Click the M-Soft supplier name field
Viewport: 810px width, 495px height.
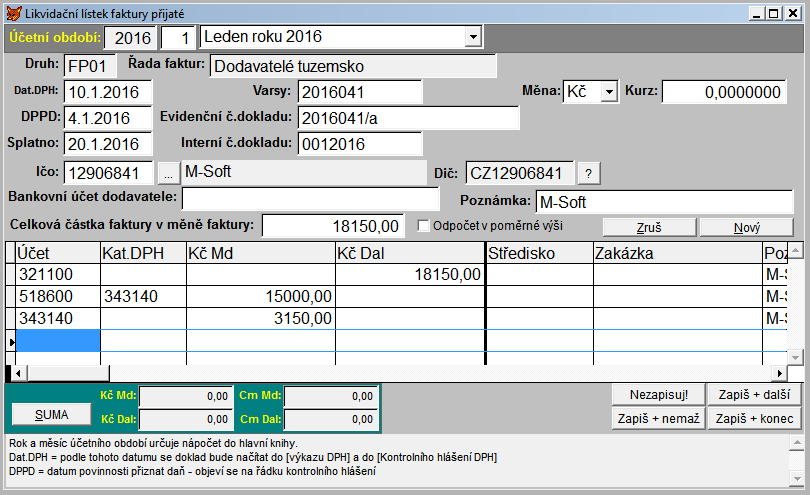[x=304, y=172]
